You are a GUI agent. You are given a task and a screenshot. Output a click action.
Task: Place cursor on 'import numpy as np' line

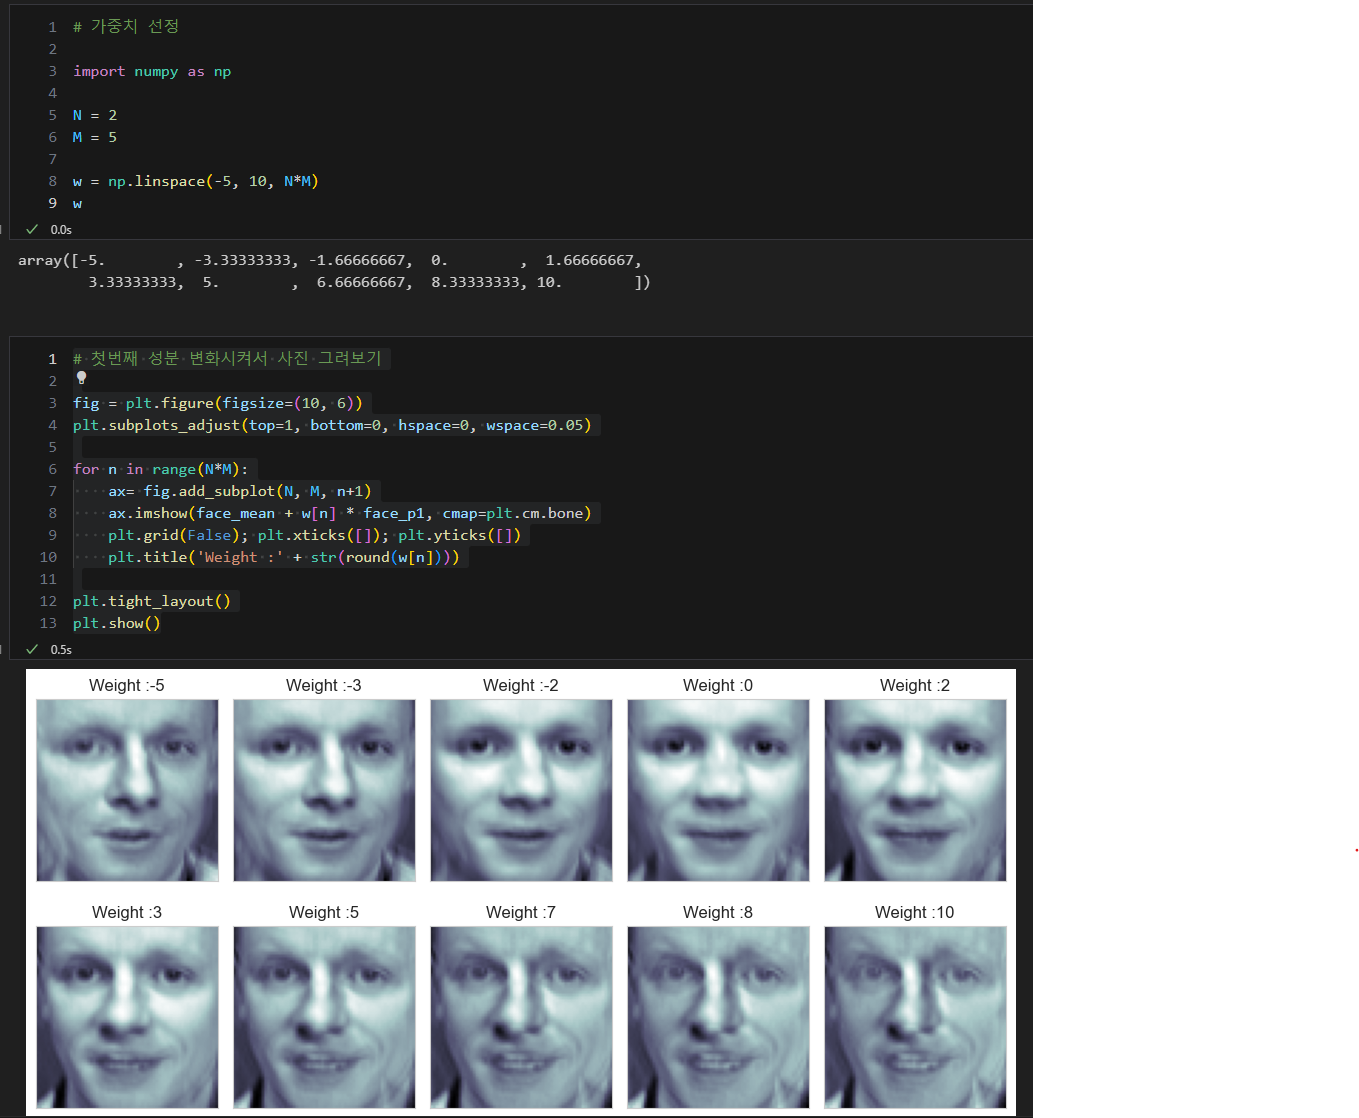click(152, 71)
